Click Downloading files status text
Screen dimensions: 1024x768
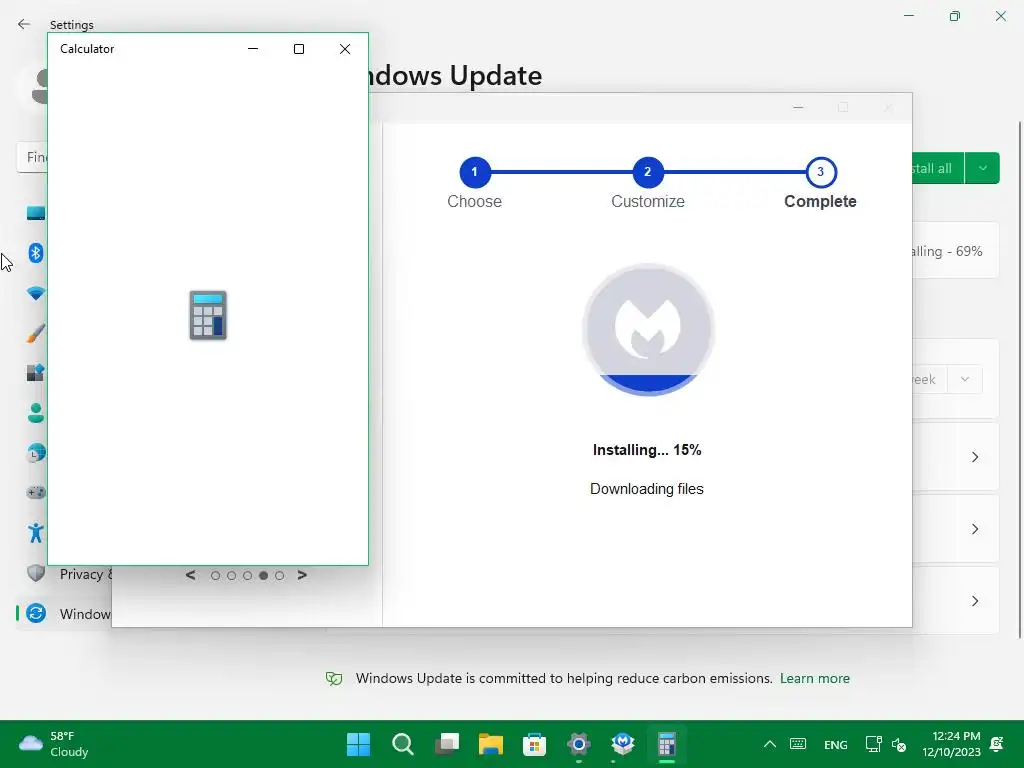click(647, 489)
